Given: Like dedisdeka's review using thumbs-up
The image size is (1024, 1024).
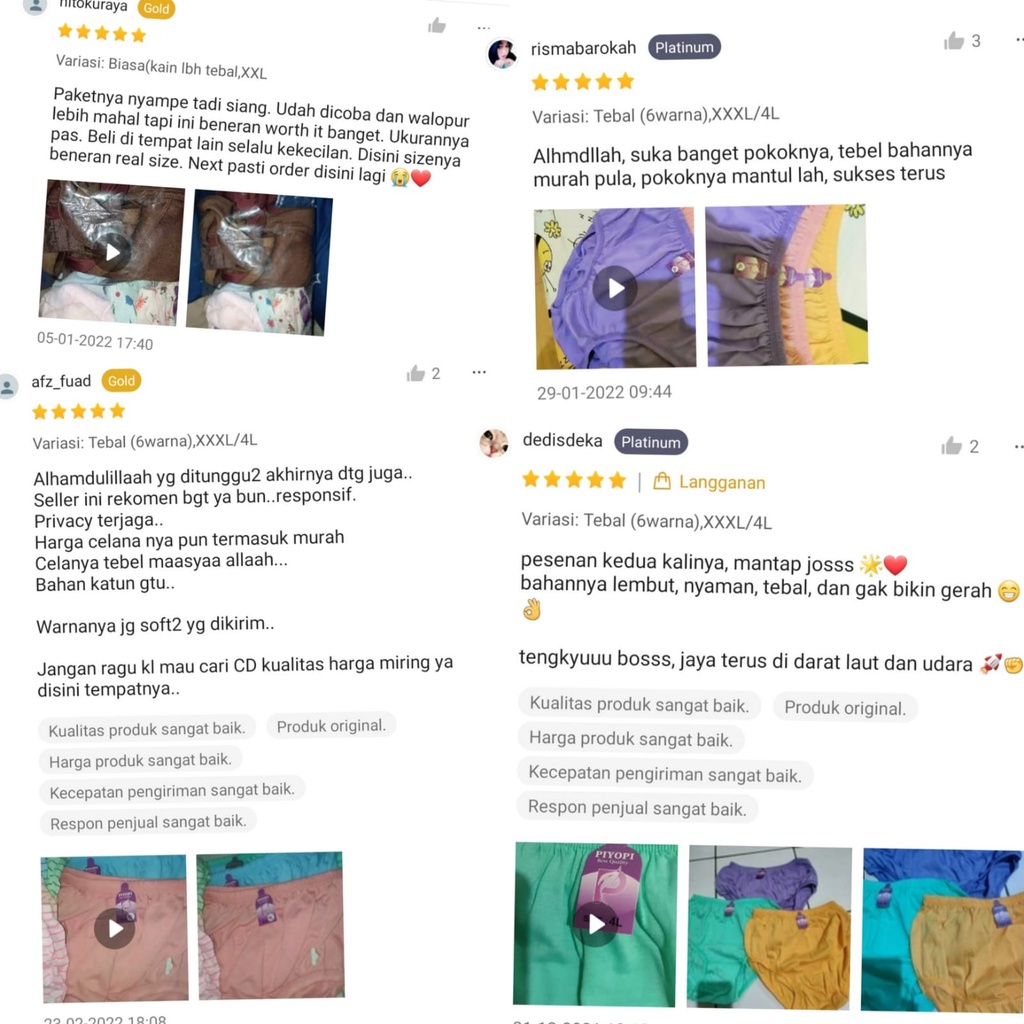Looking at the screenshot, I should [x=952, y=446].
